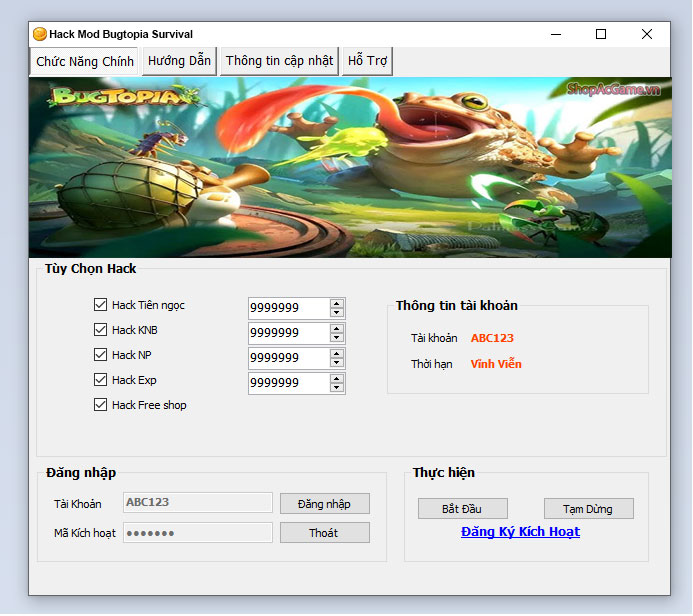The width and height of the screenshot is (693, 616).
Task: Increase Hack Tiên ngọc value with up arrow
Action: pos(337,304)
